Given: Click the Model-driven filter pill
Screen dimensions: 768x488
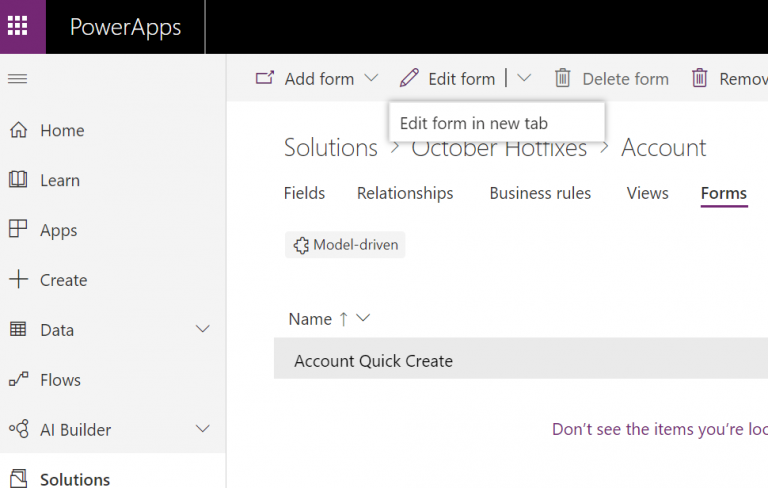Looking at the screenshot, I should click(345, 244).
